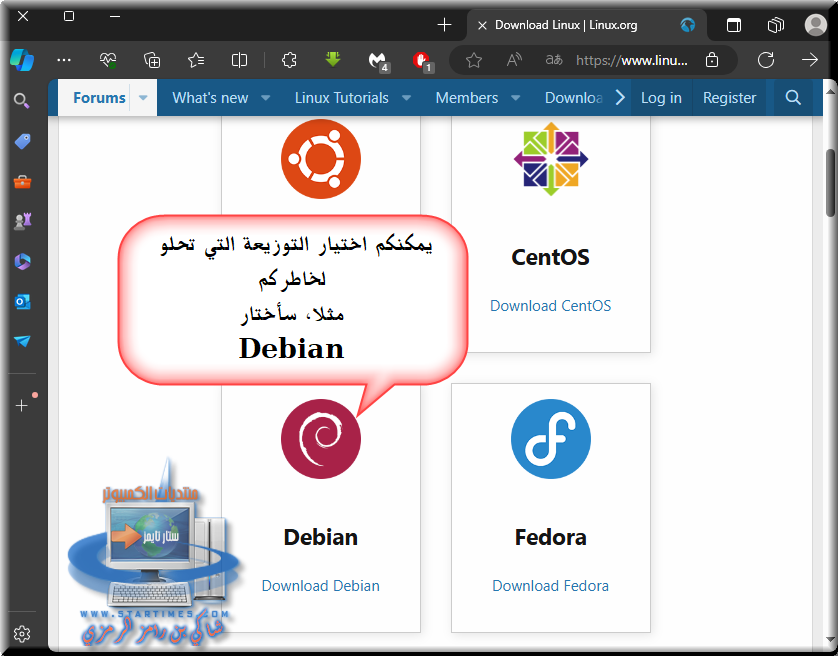The height and width of the screenshot is (656, 838).
Task: Open sidebar settings gear
Action: coord(22,634)
